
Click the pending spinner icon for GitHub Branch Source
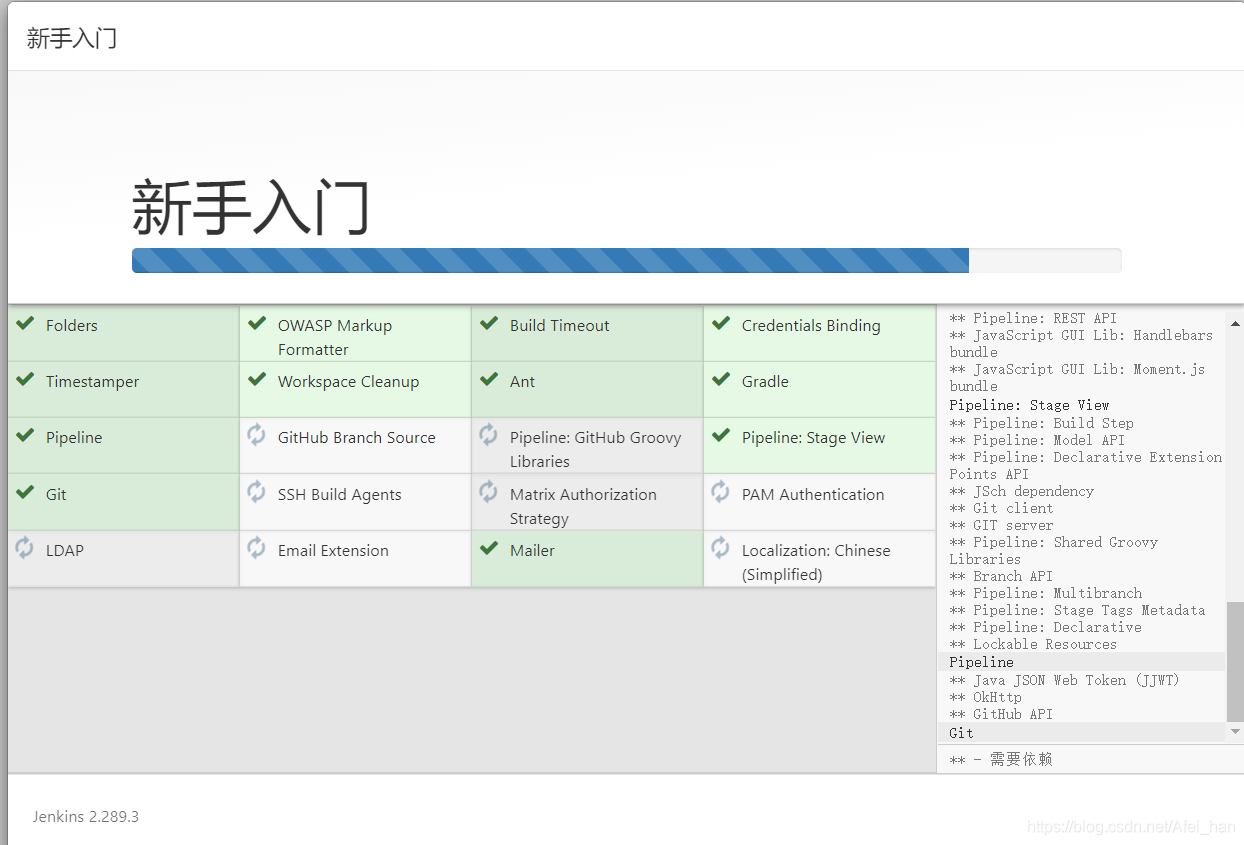coord(257,435)
